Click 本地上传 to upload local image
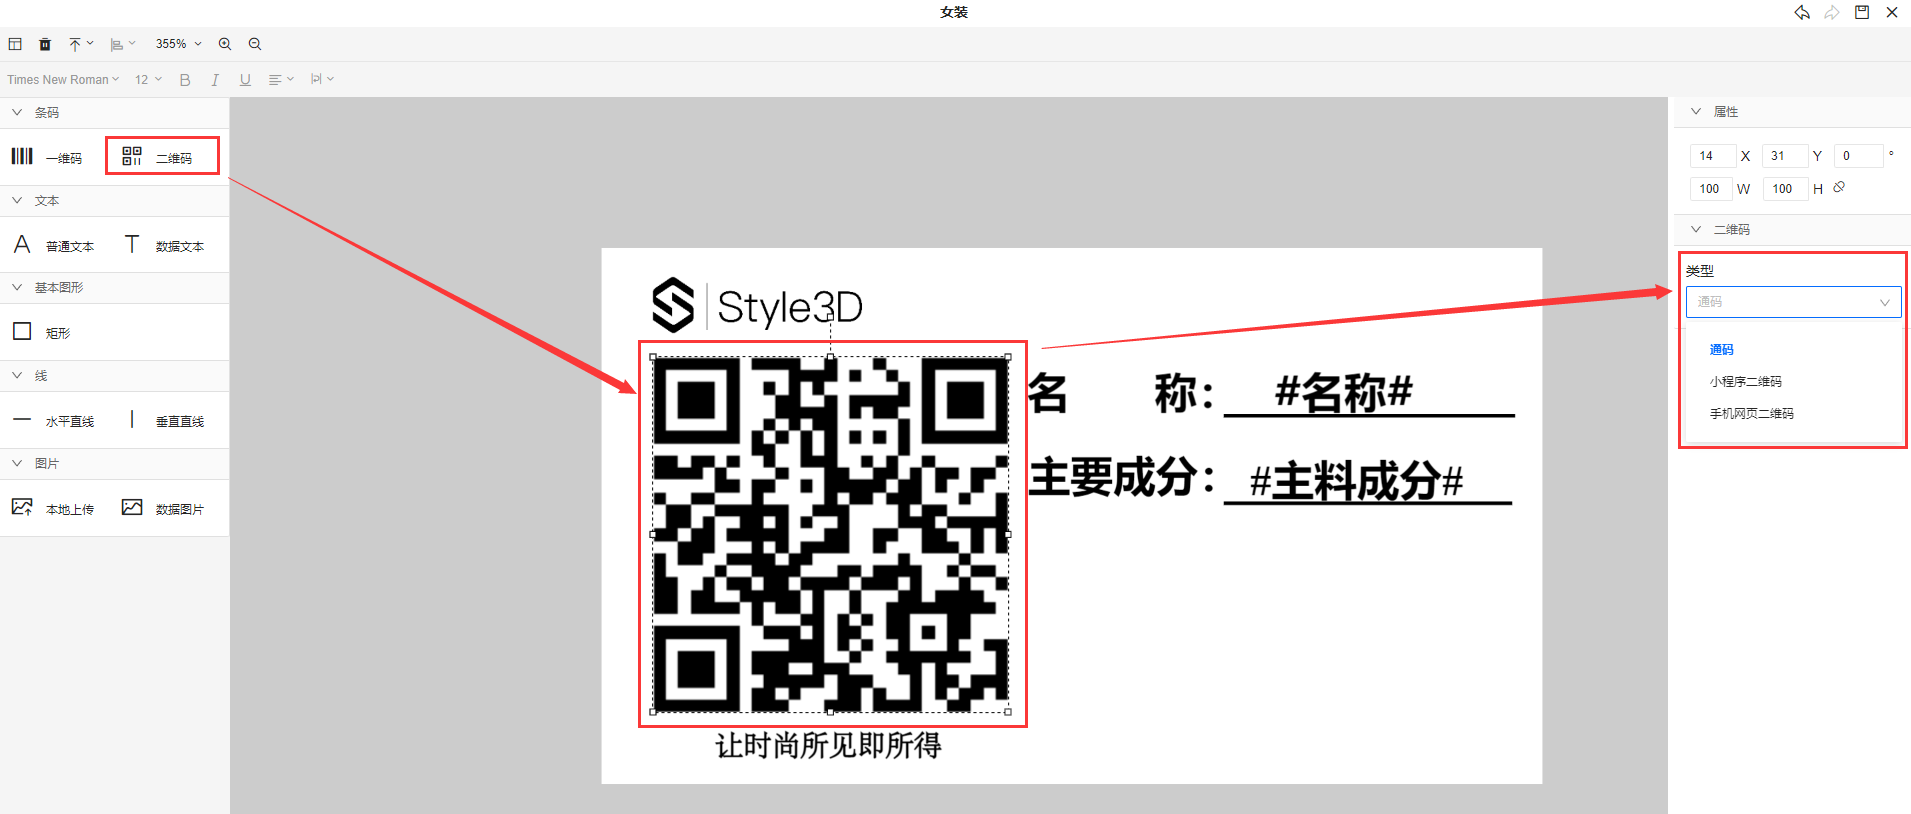This screenshot has height=814, width=1911. [54, 509]
